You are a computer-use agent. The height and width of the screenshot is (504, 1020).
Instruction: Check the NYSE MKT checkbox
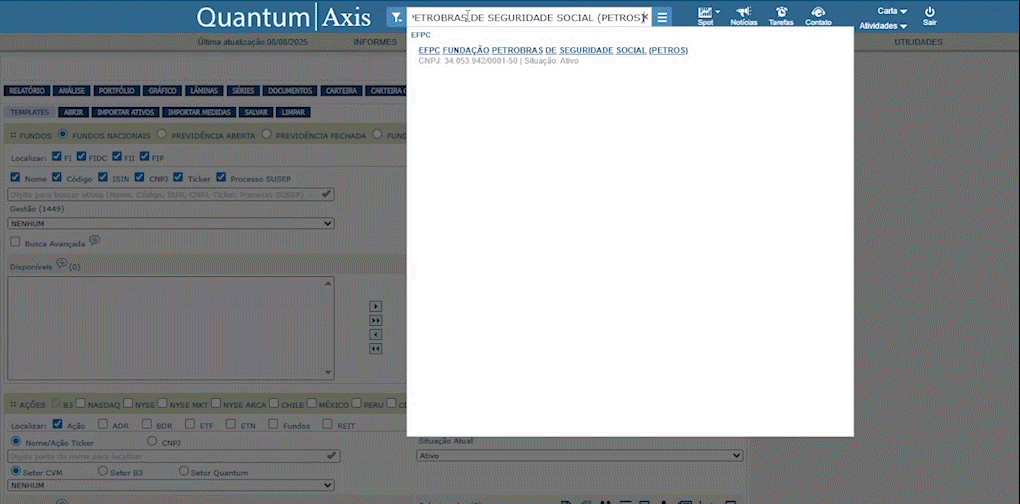tap(162, 403)
